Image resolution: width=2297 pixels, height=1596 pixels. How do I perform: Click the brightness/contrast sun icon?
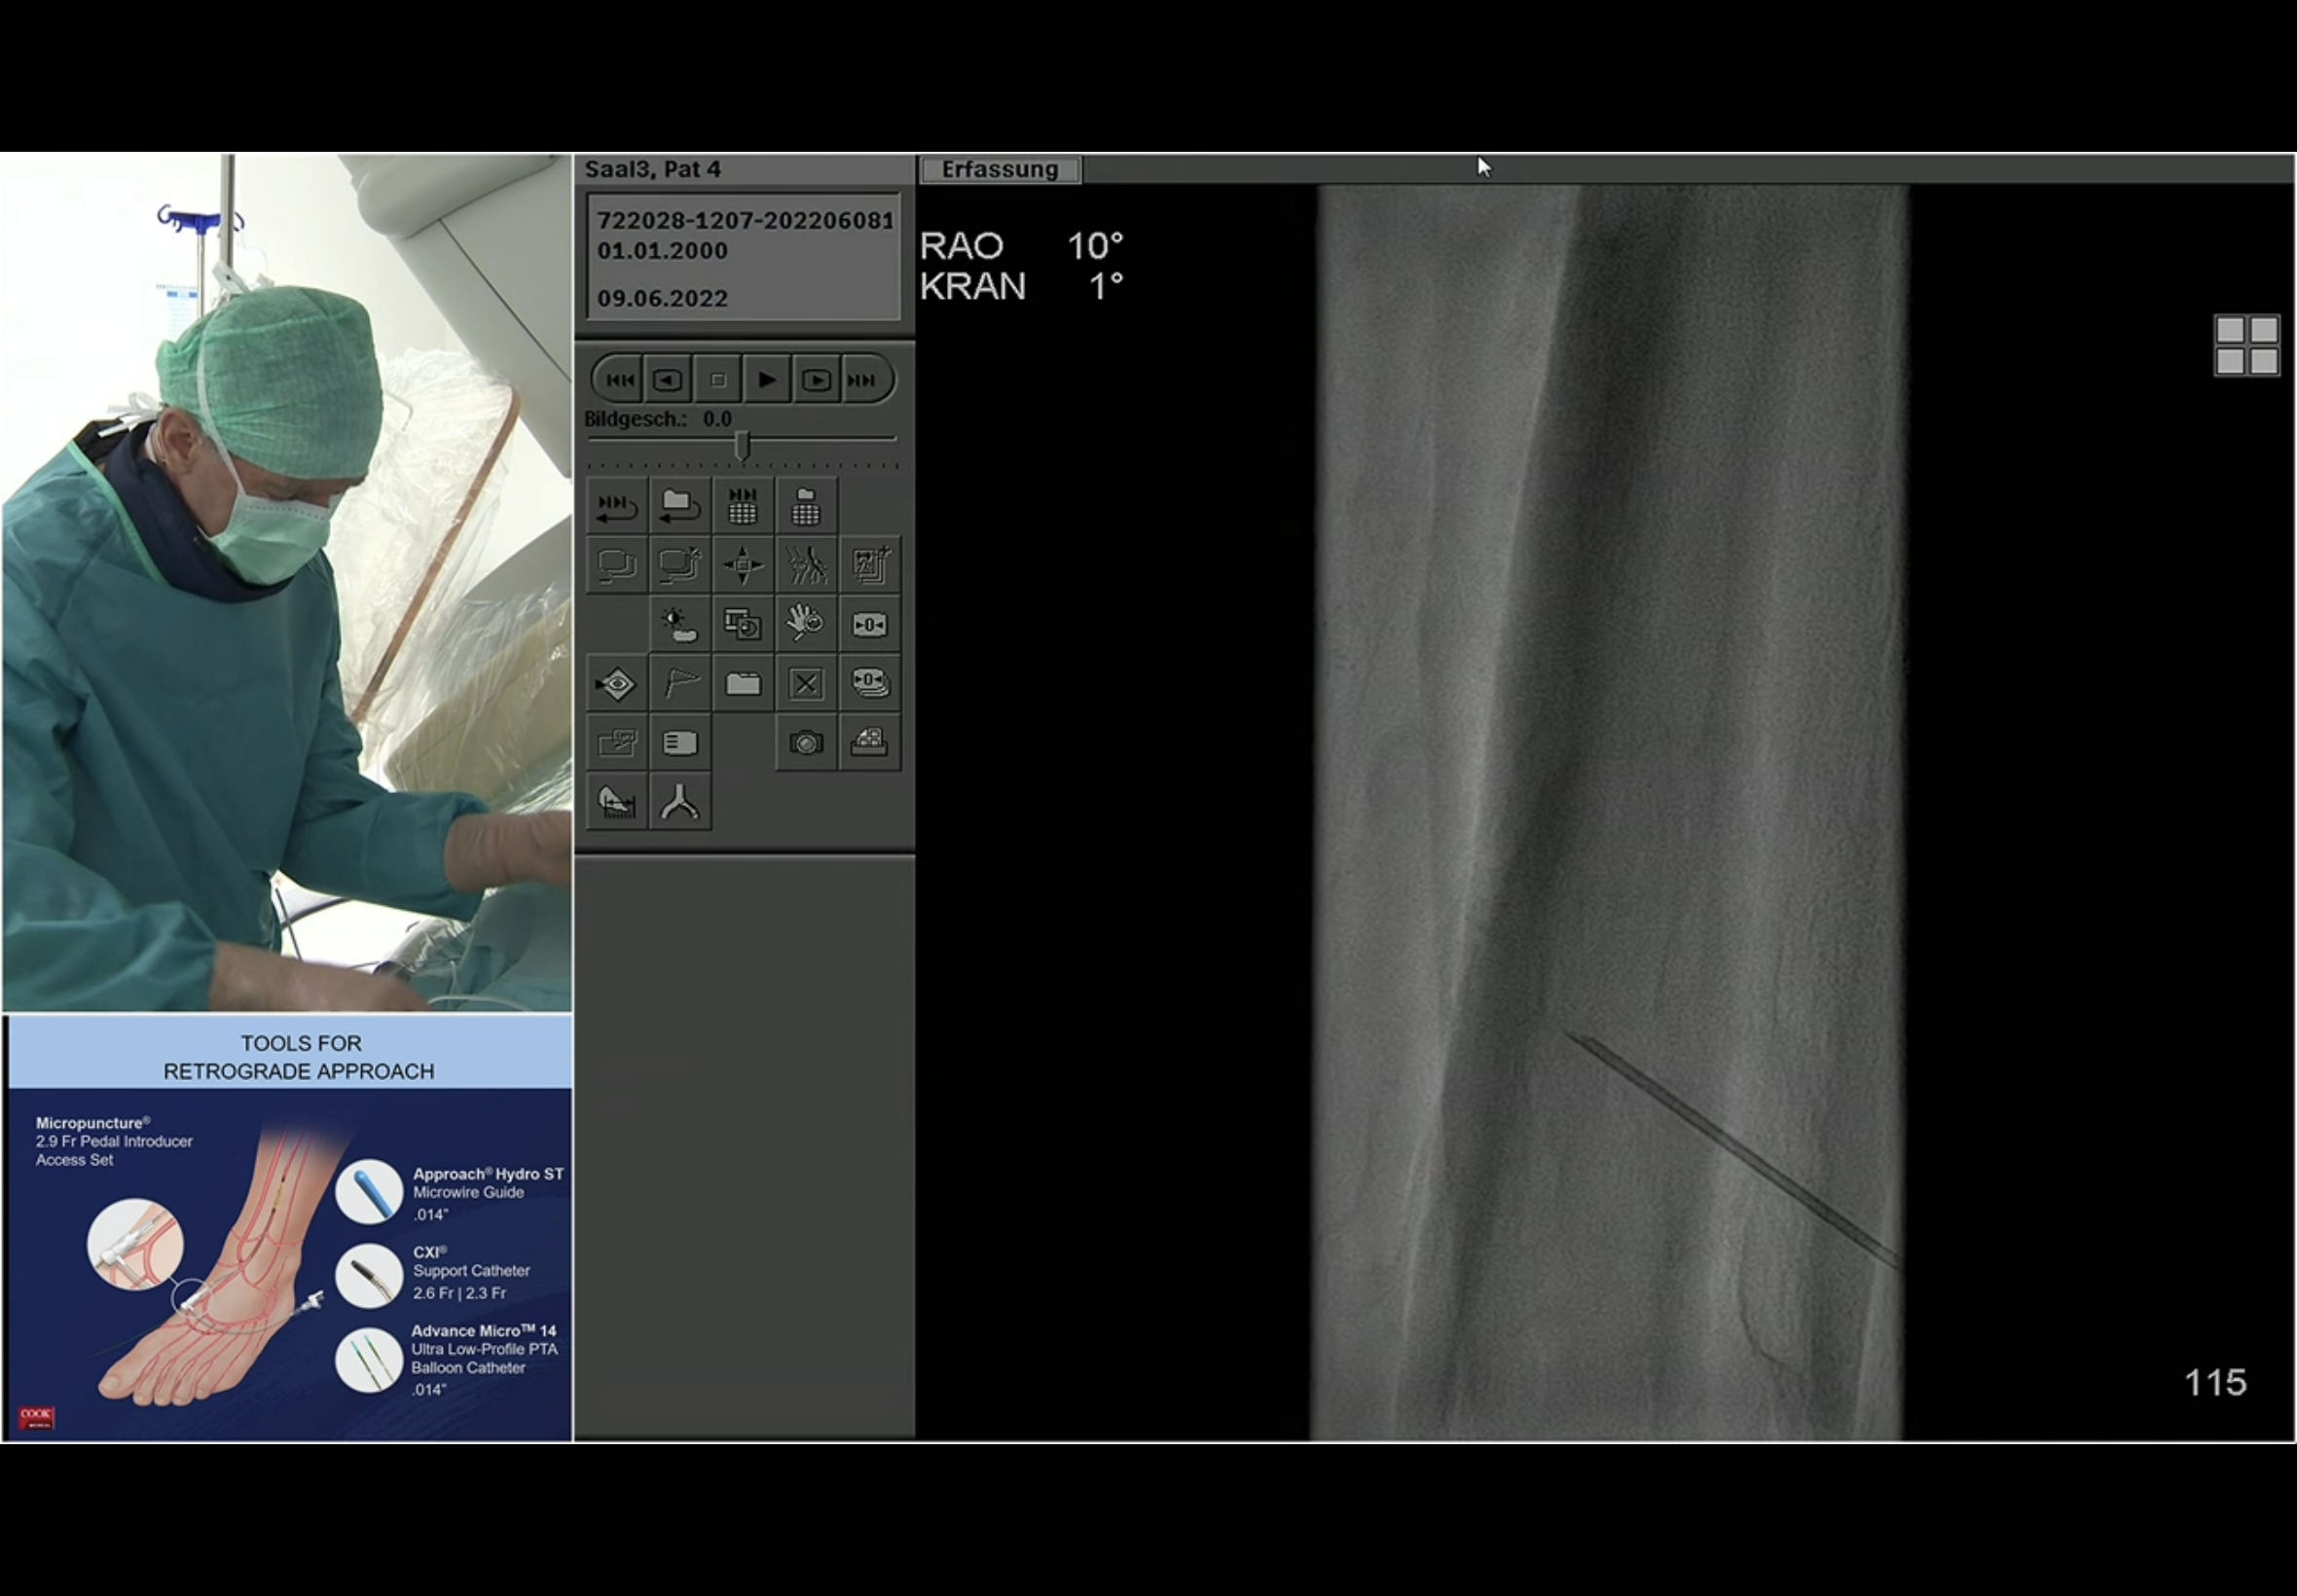click(x=680, y=625)
